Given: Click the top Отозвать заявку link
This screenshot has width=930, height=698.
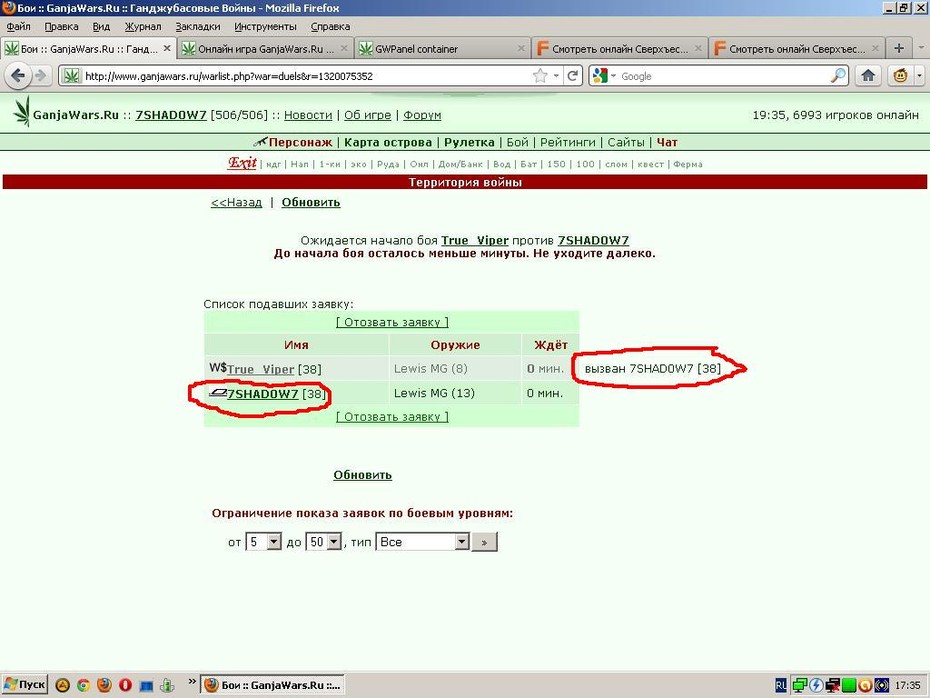Looking at the screenshot, I should pyautogui.click(x=392, y=322).
